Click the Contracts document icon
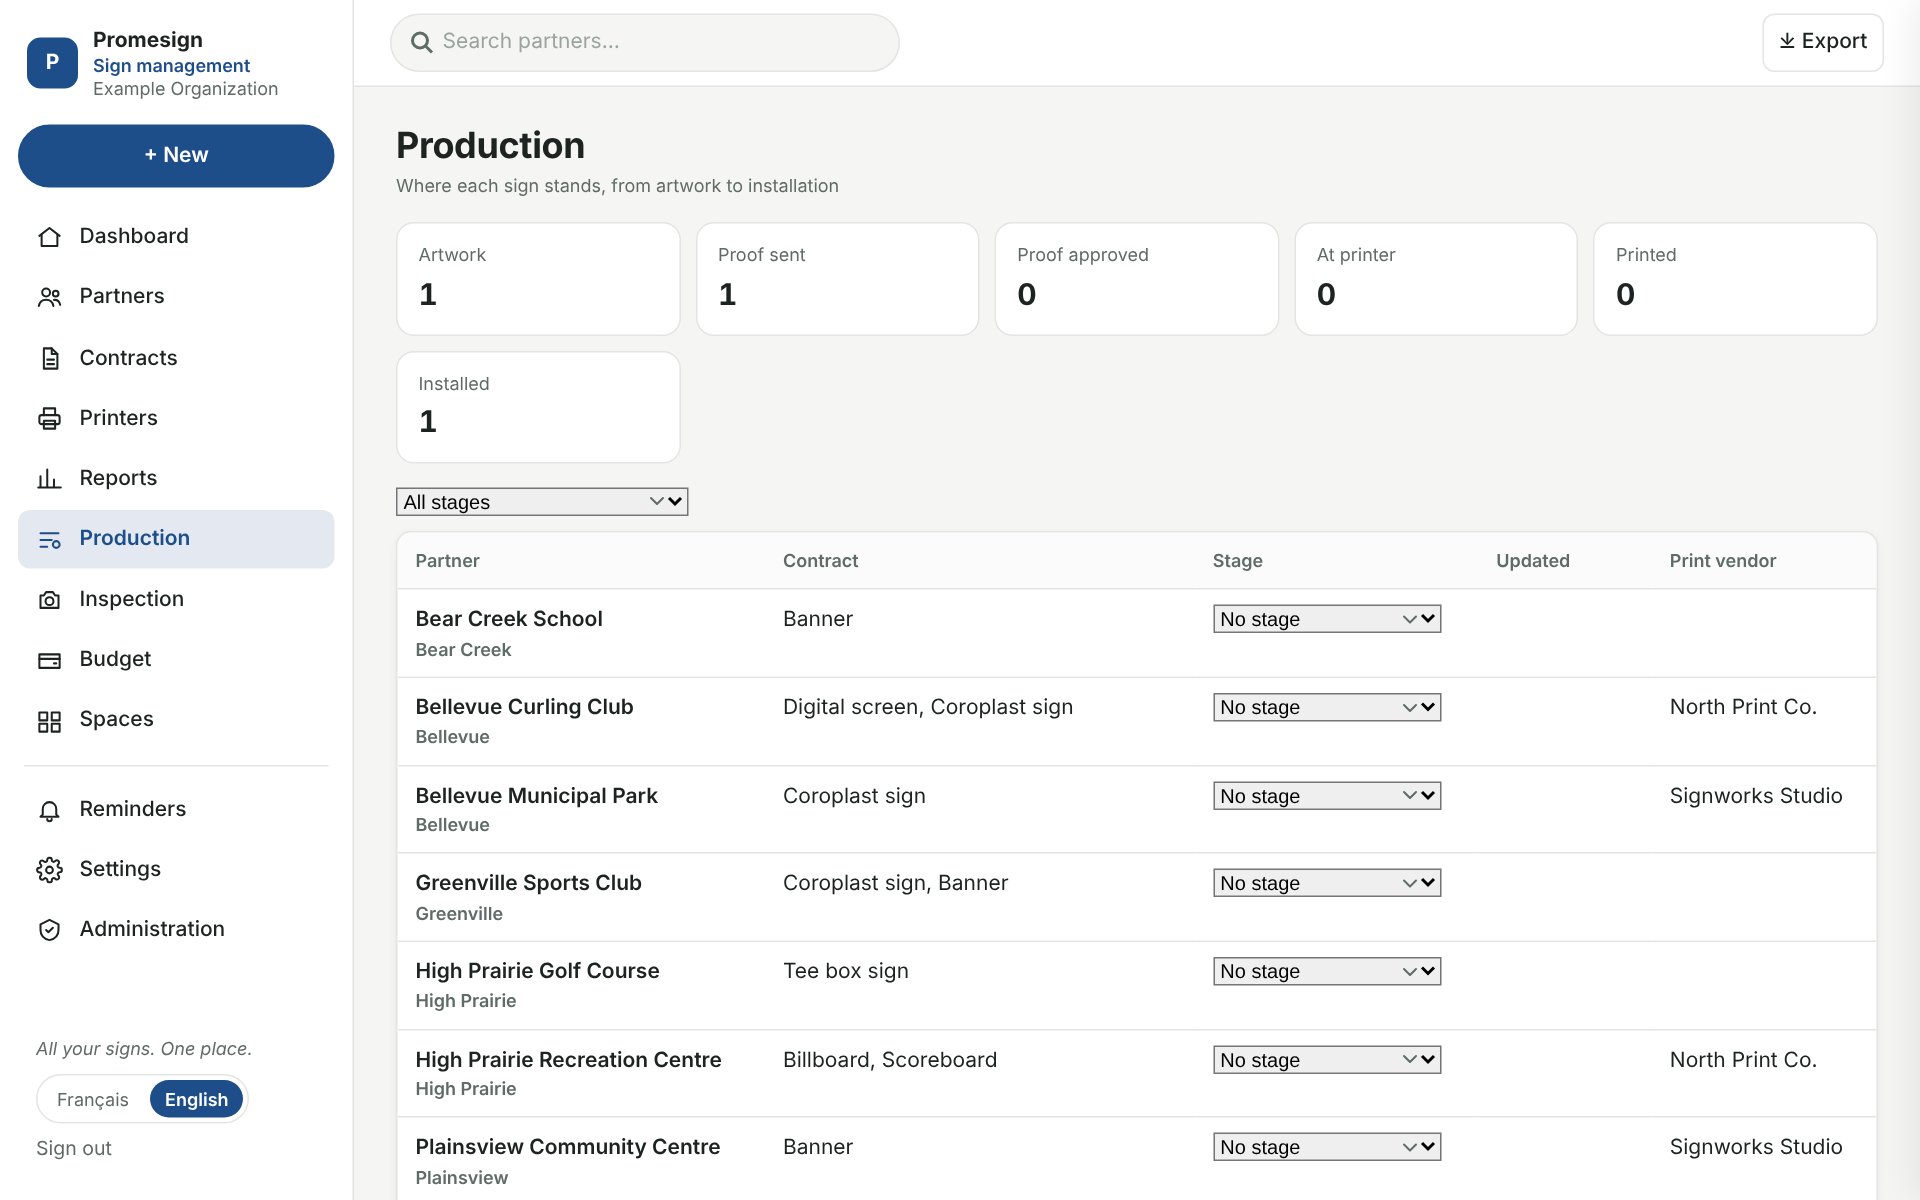The height and width of the screenshot is (1200, 1920). coord(49,358)
